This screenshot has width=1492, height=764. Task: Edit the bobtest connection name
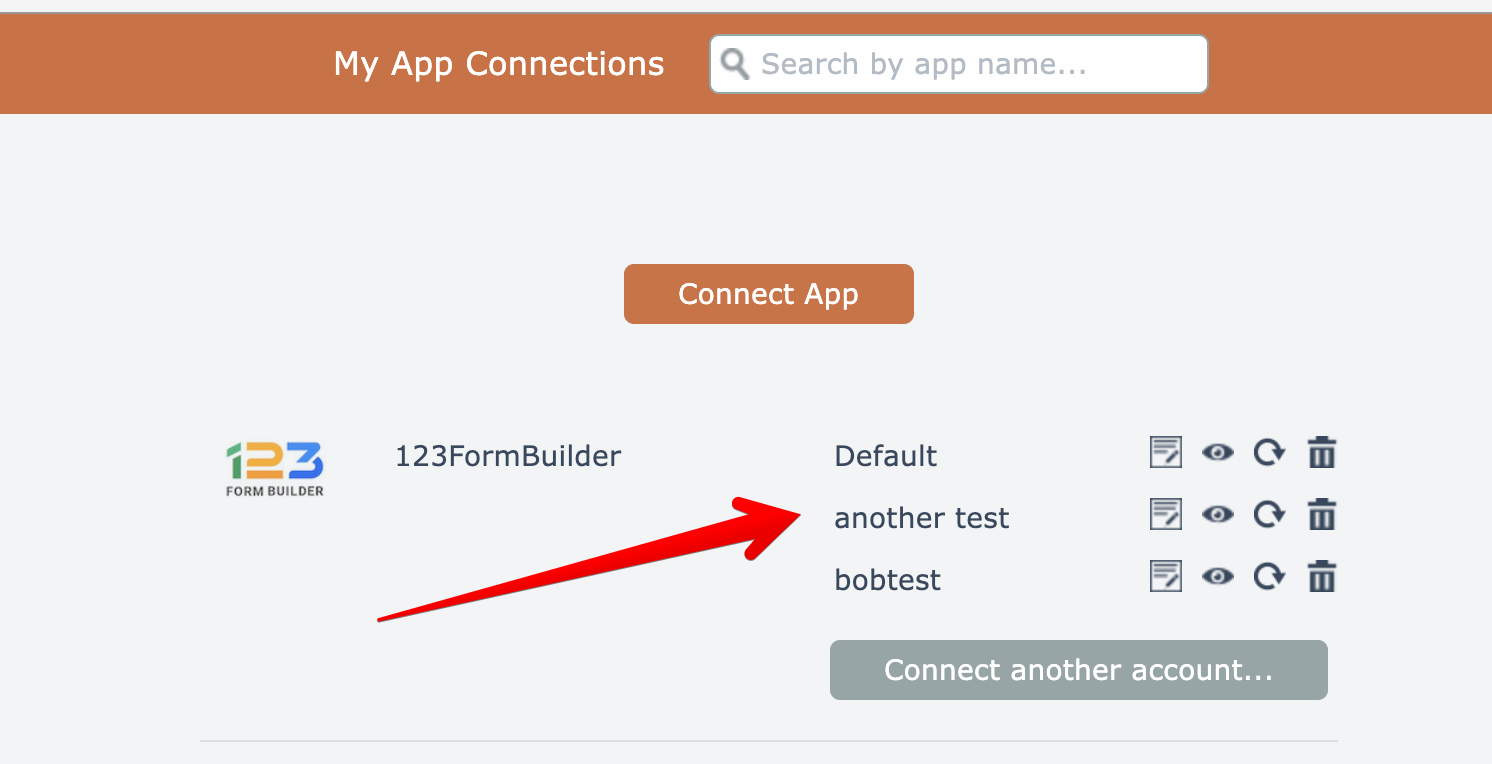(1165, 577)
